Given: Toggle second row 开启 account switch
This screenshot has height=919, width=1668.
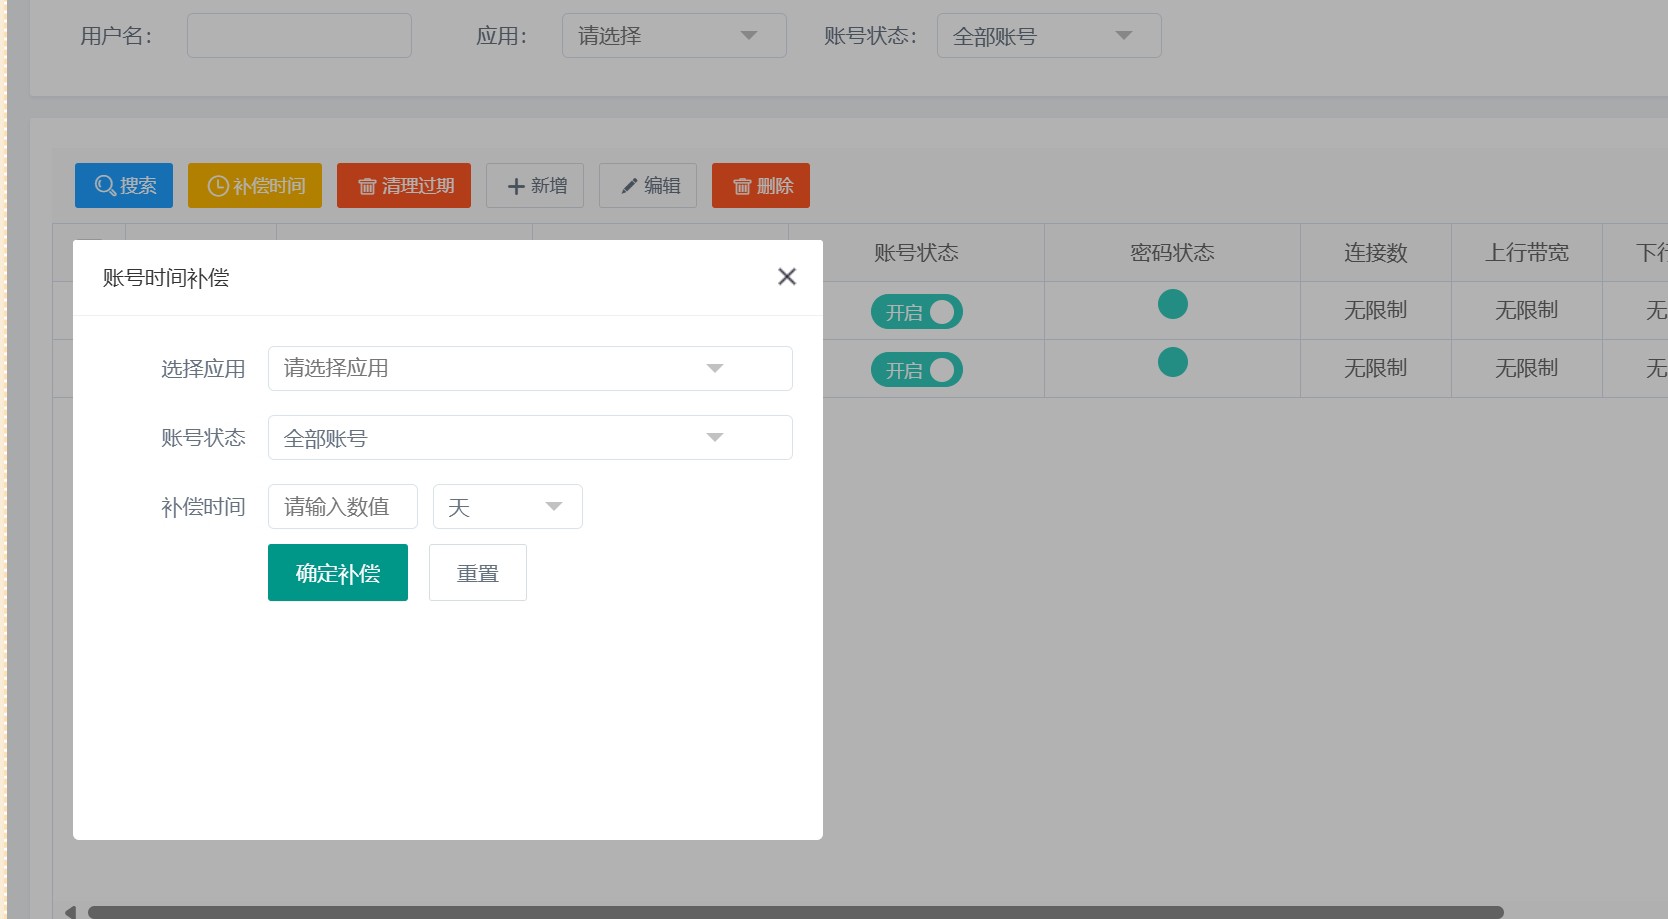Looking at the screenshot, I should click(x=916, y=370).
